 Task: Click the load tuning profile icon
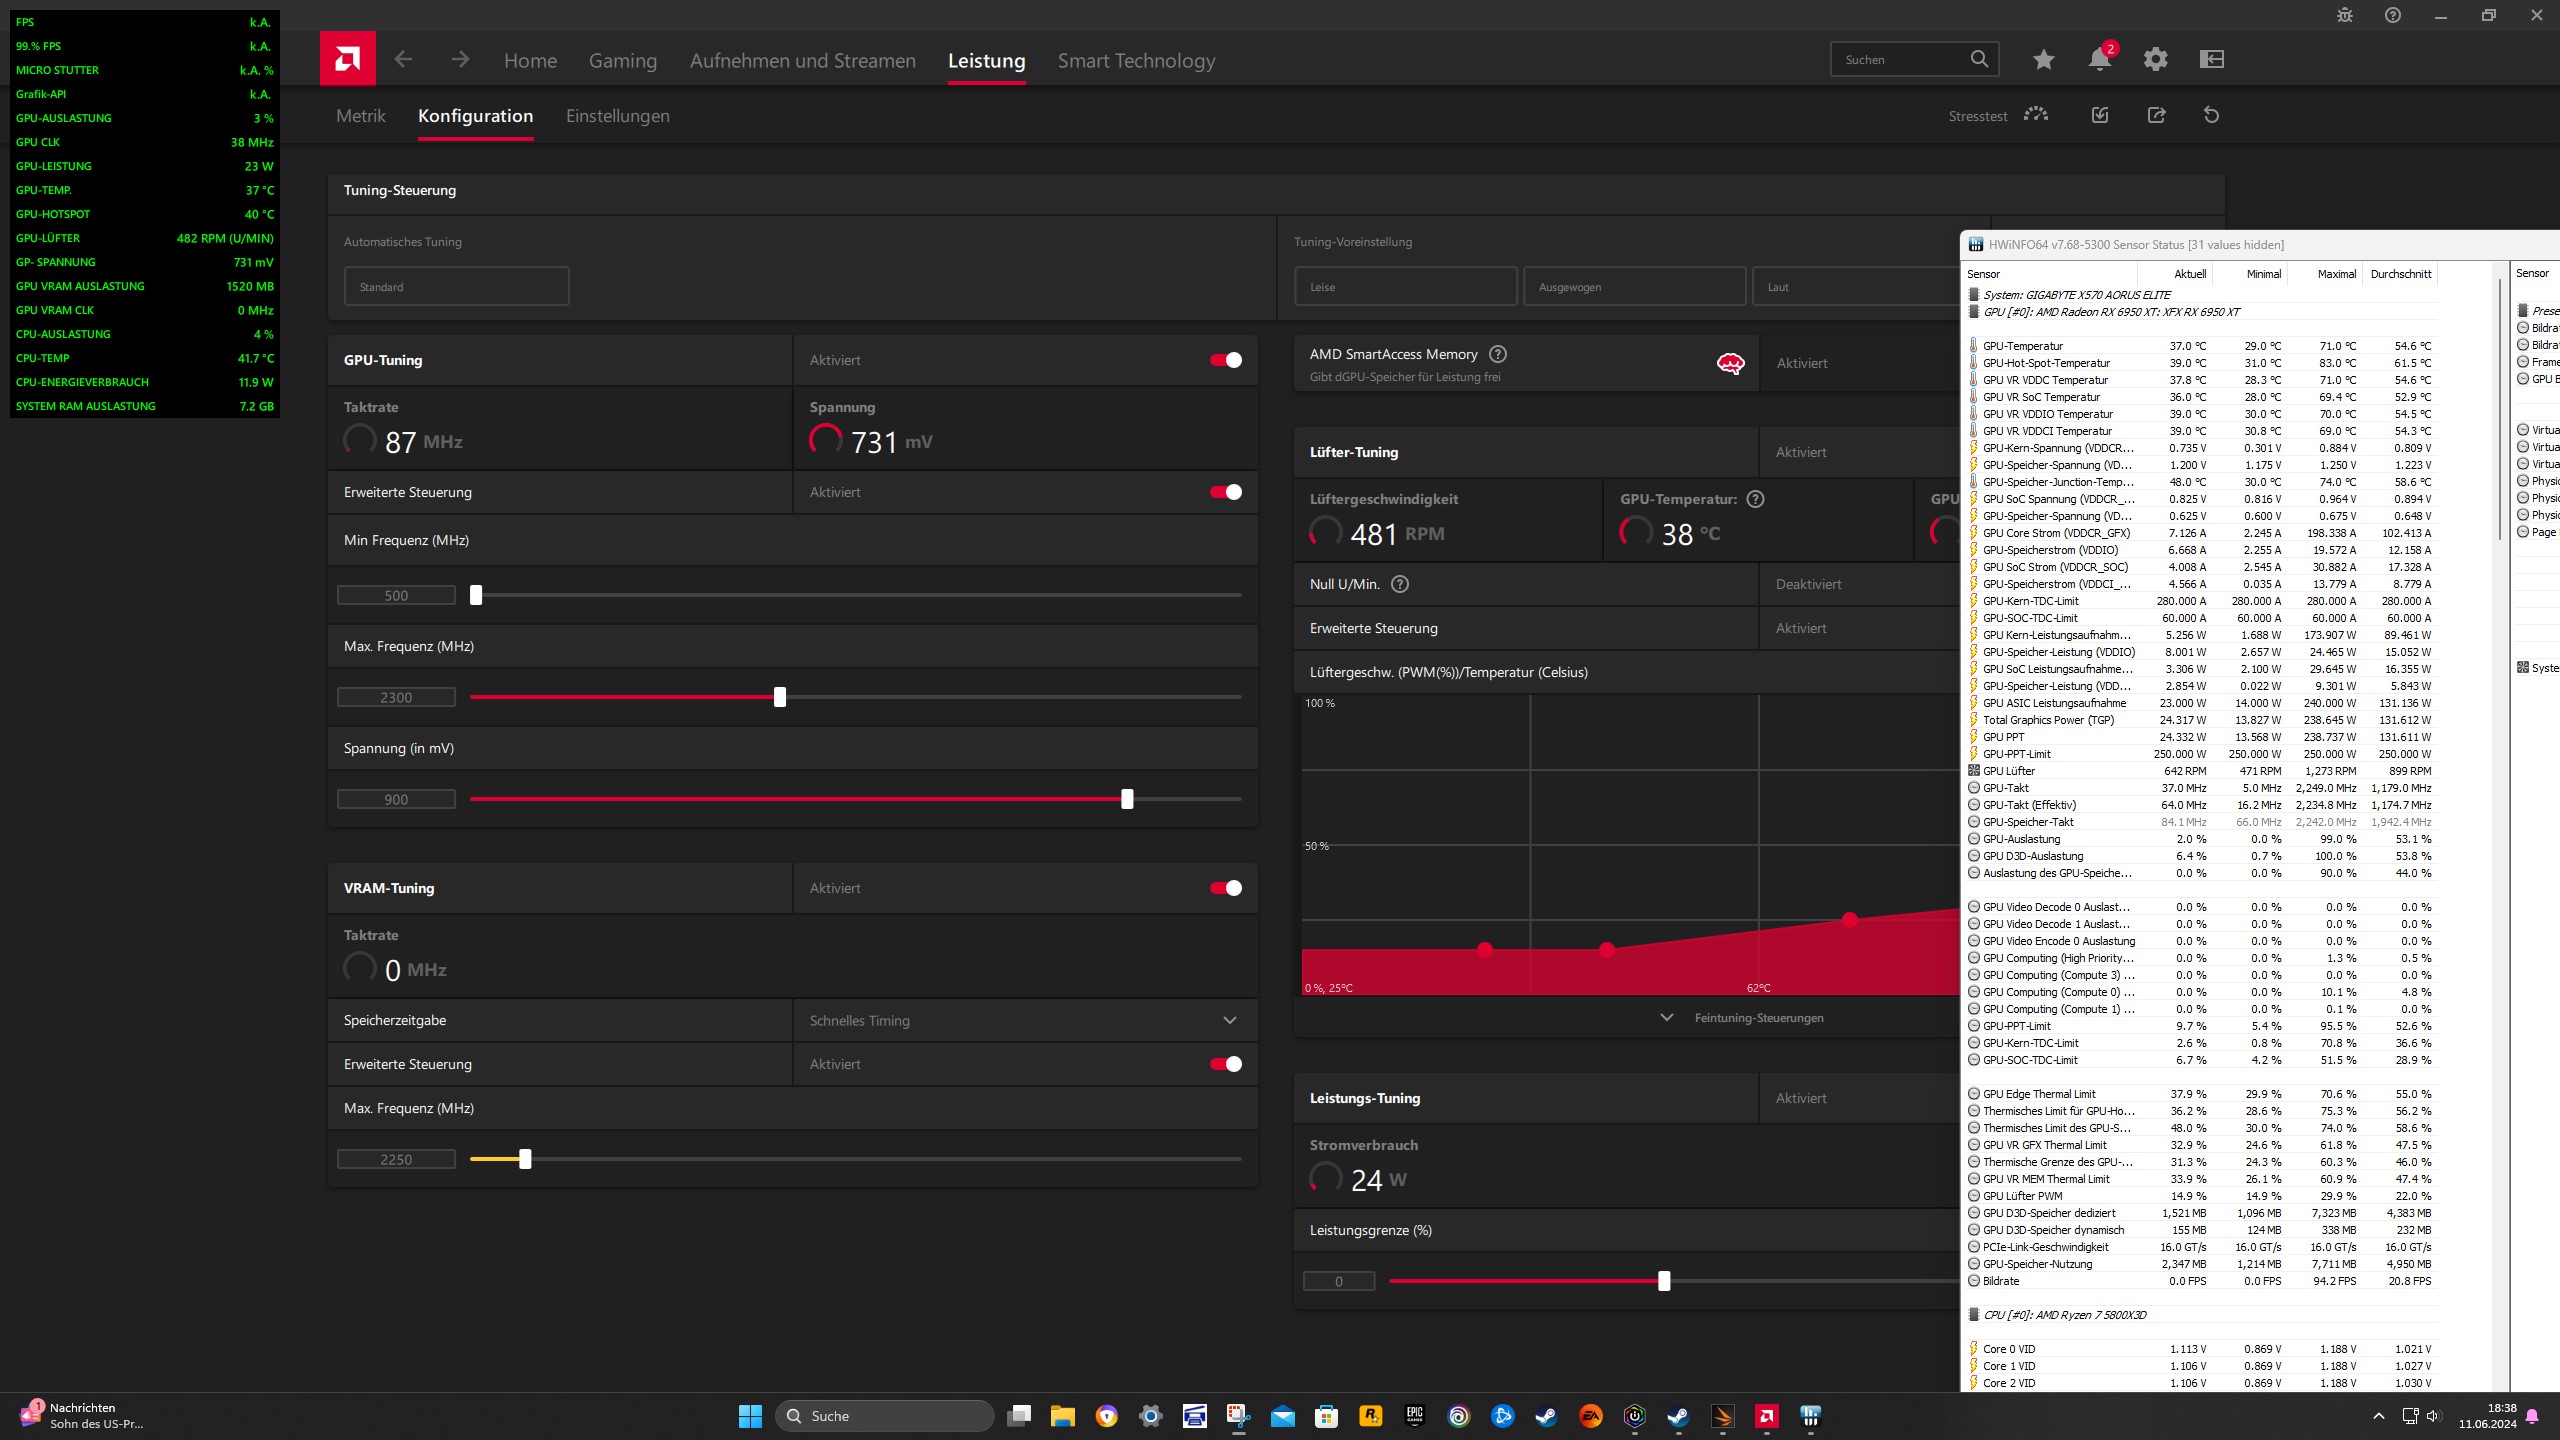pyautogui.click(x=2100, y=115)
